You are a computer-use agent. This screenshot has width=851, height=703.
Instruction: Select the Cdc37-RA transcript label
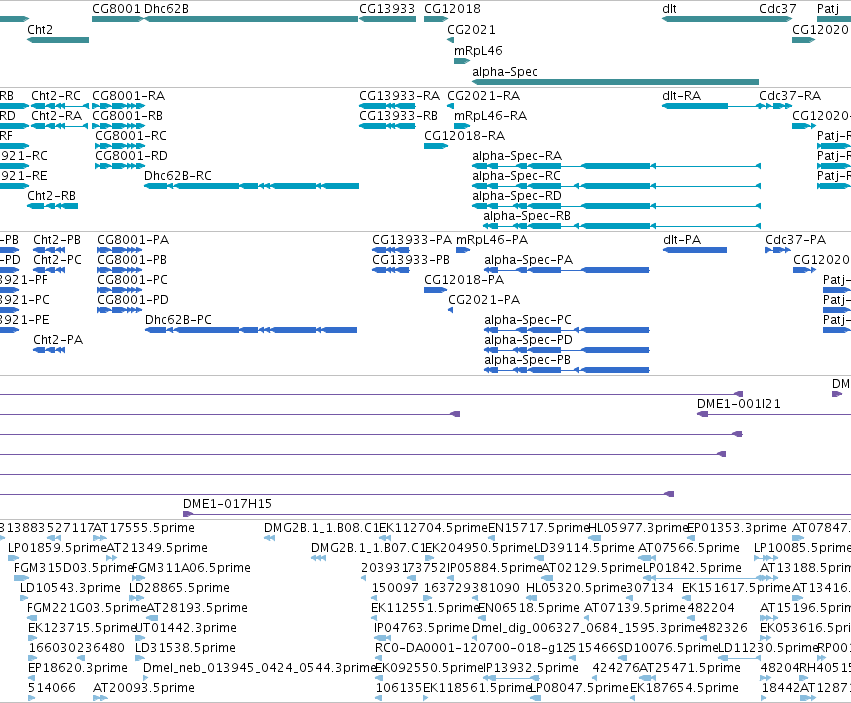pyautogui.click(x=790, y=96)
